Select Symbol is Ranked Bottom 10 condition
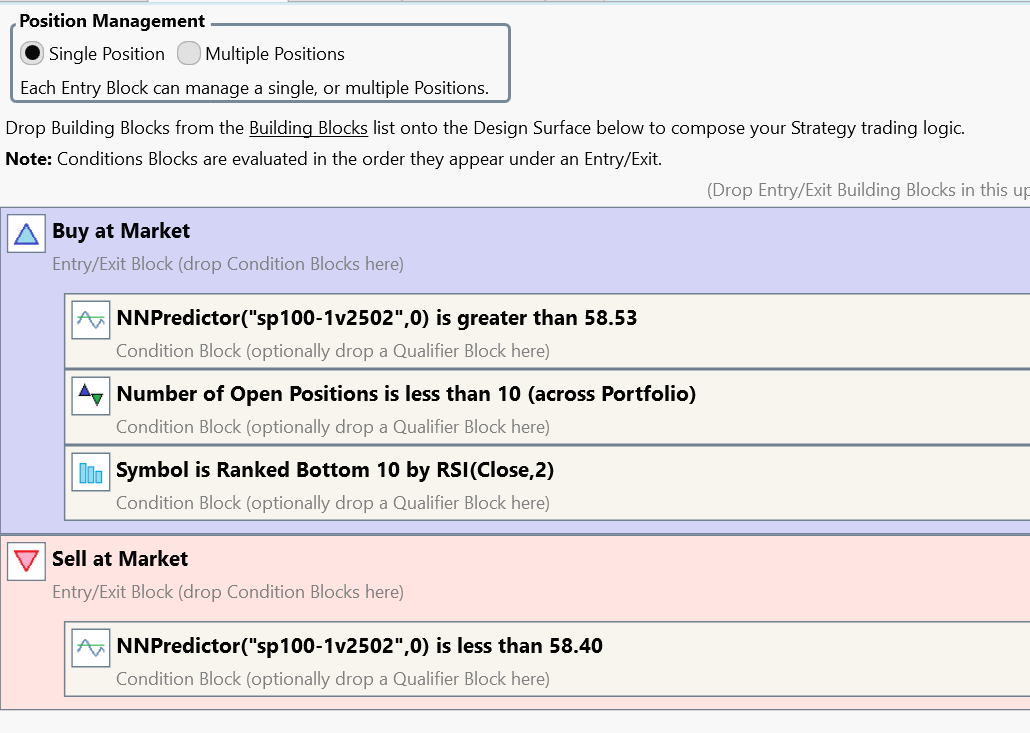 tap(335, 470)
